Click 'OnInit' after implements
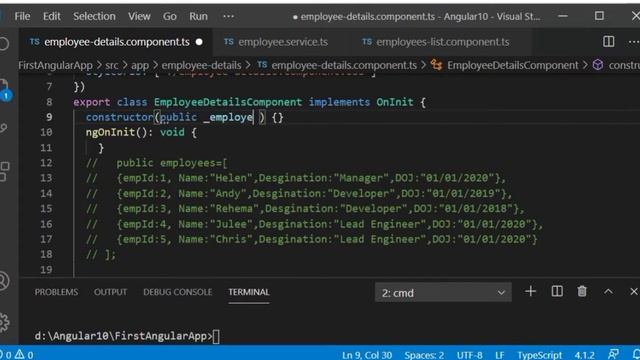The image size is (640, 360). [x=395, y=102]
